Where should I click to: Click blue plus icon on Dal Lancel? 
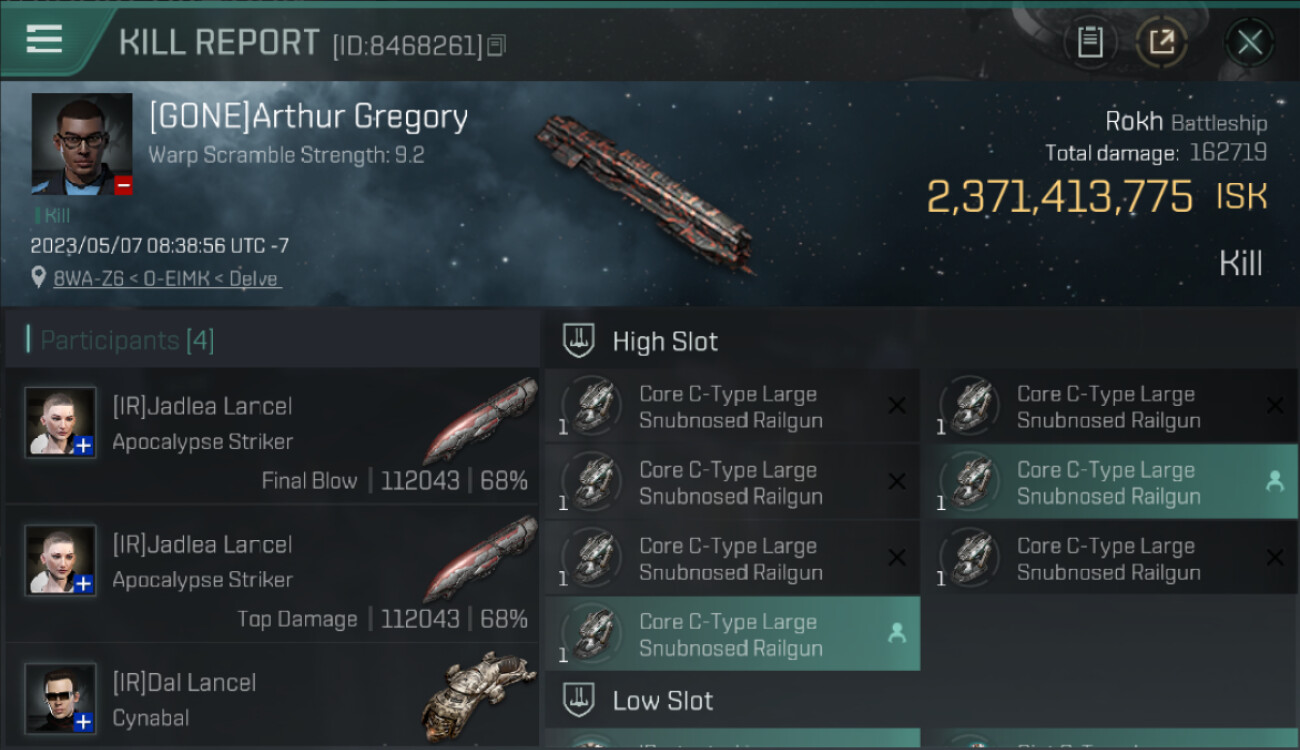pos(84,721)
